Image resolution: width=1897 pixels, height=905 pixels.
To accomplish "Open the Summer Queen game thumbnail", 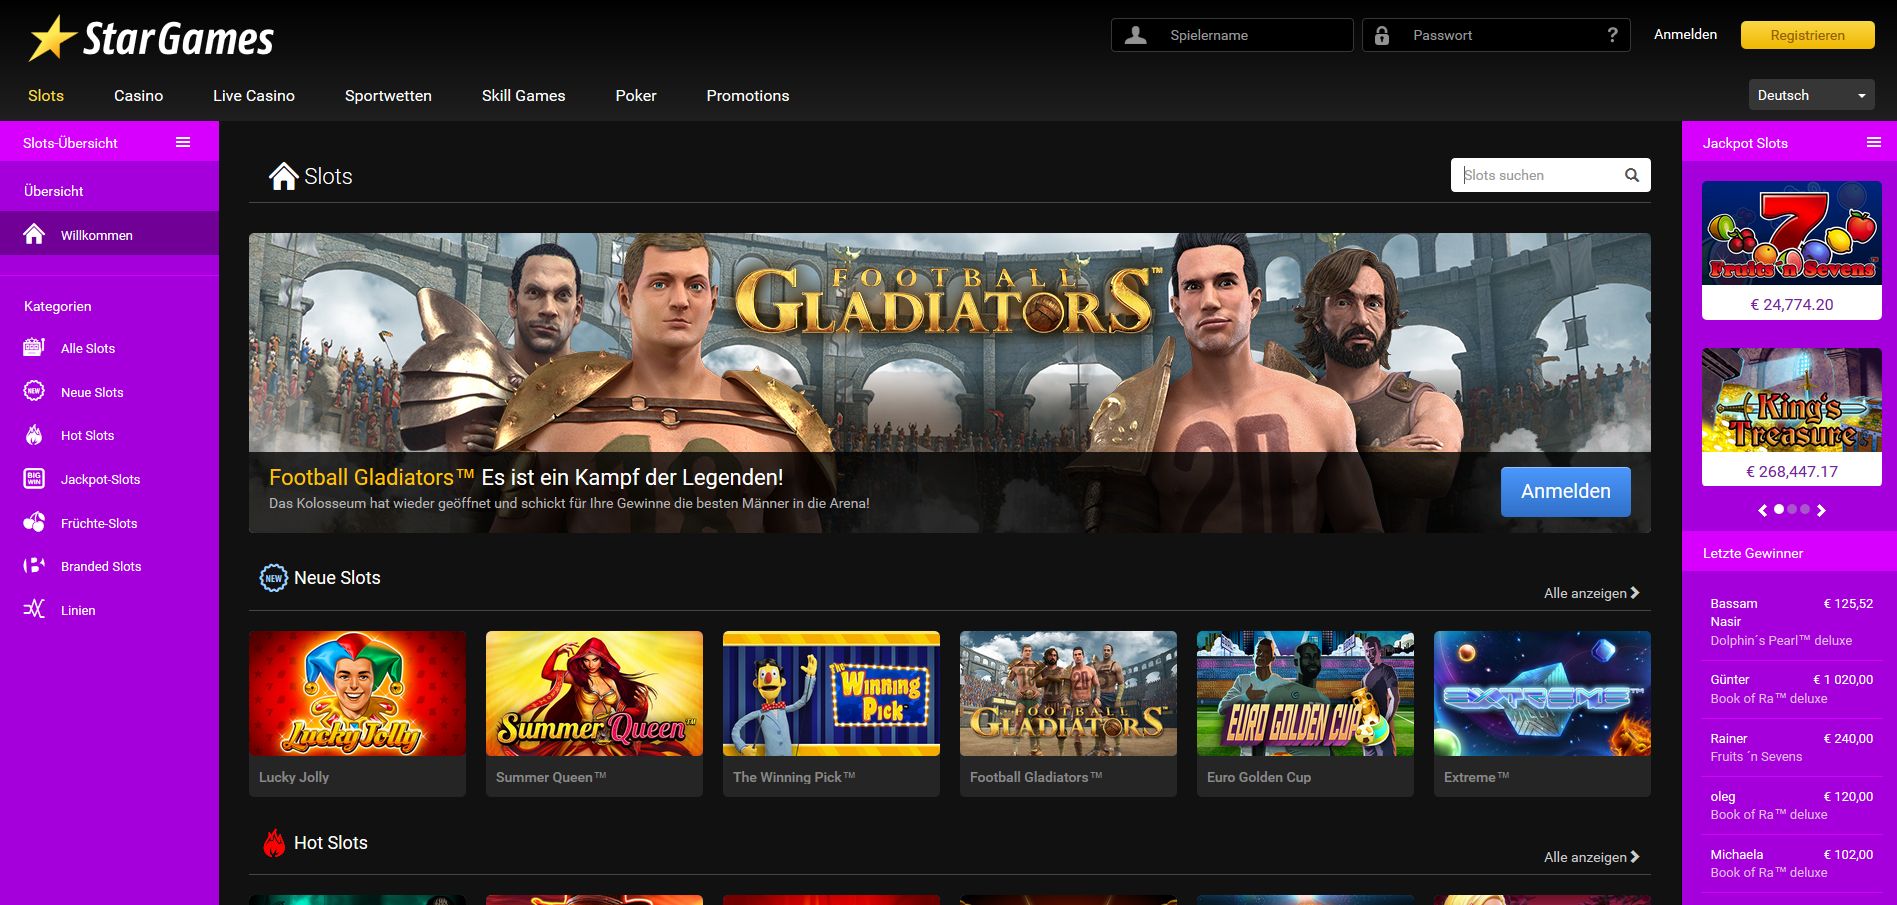I will click(594, 693).
